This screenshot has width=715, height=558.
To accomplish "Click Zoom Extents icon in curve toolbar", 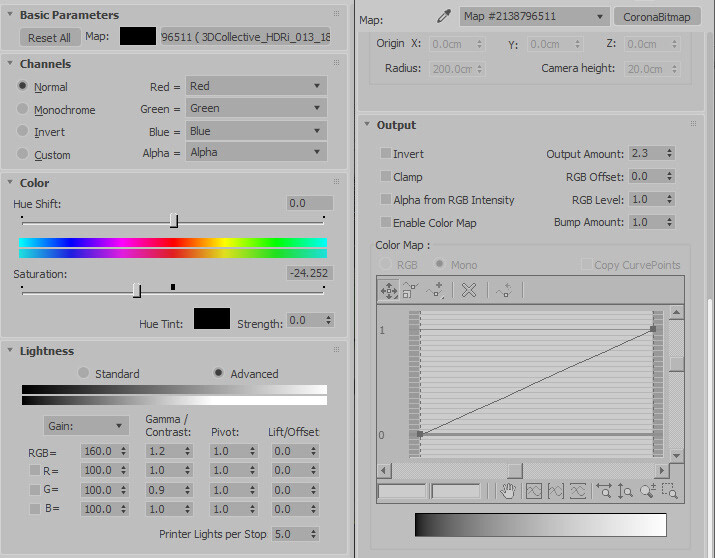I will [534, 491].
